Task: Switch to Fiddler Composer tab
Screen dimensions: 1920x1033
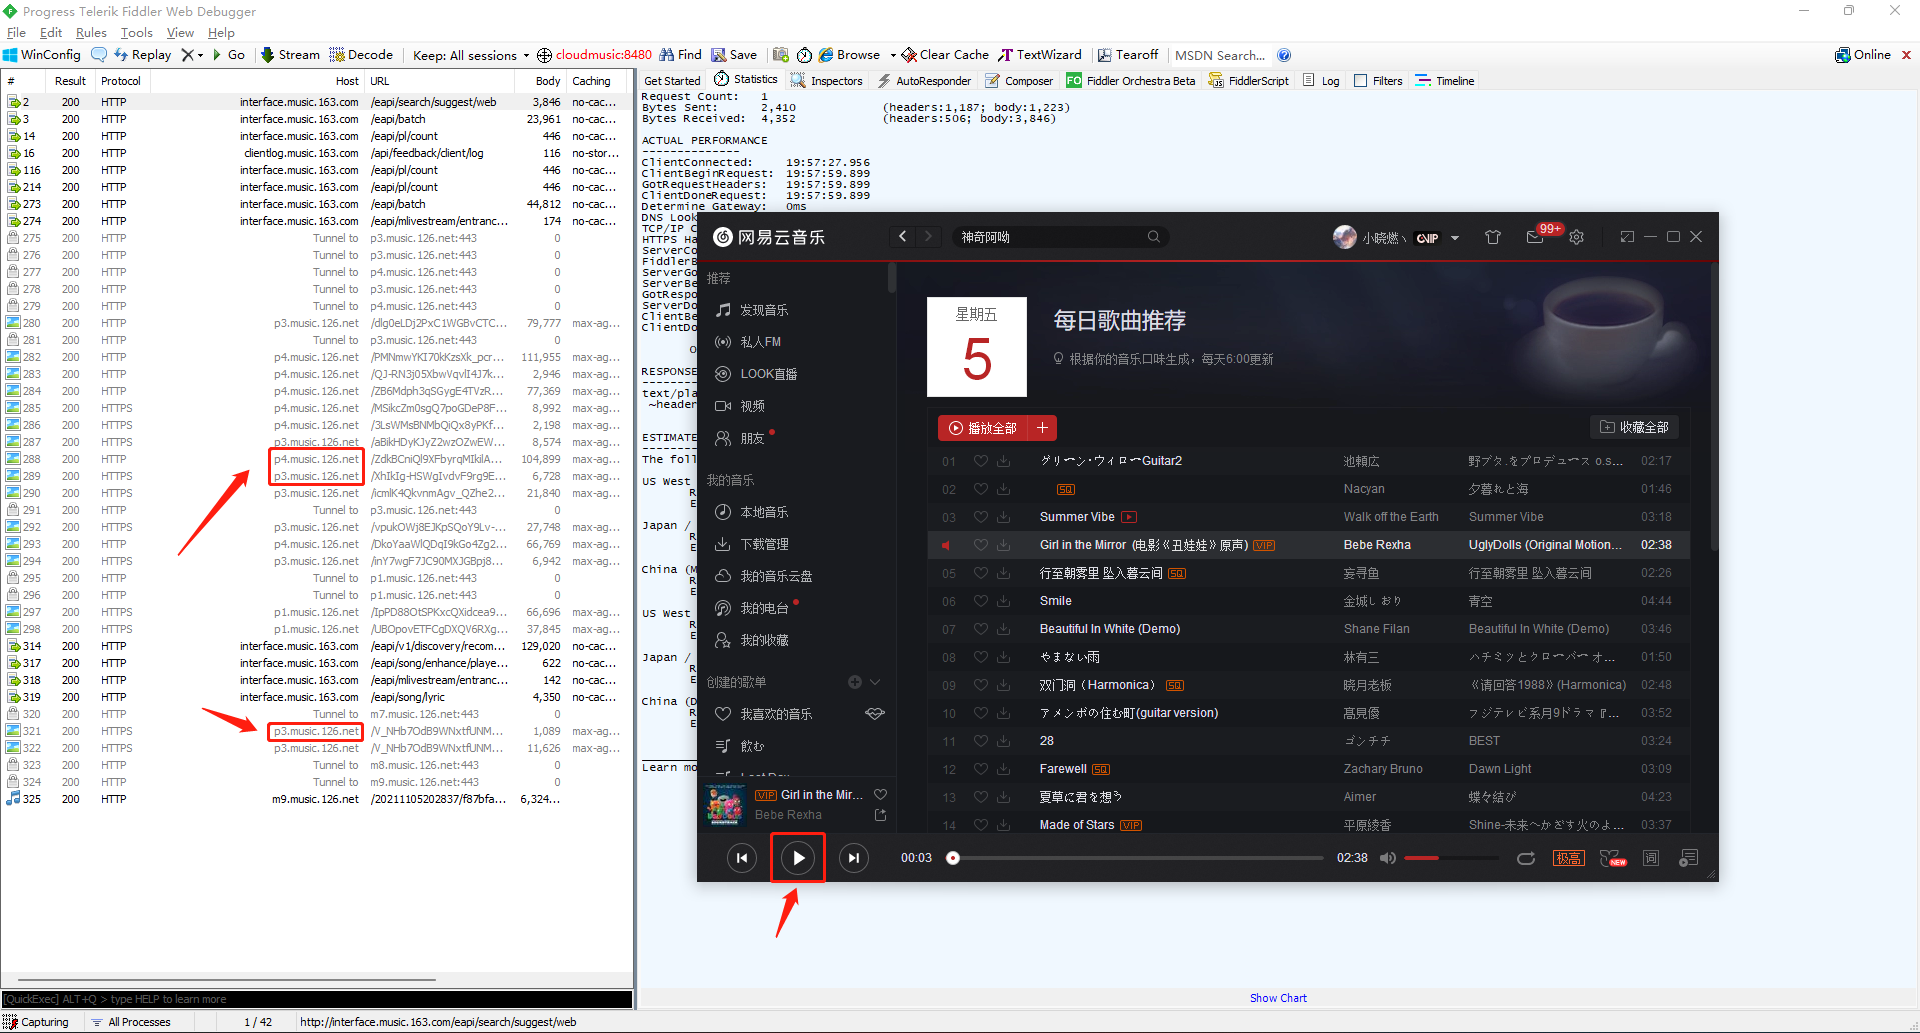Action: pos(1019,81)
